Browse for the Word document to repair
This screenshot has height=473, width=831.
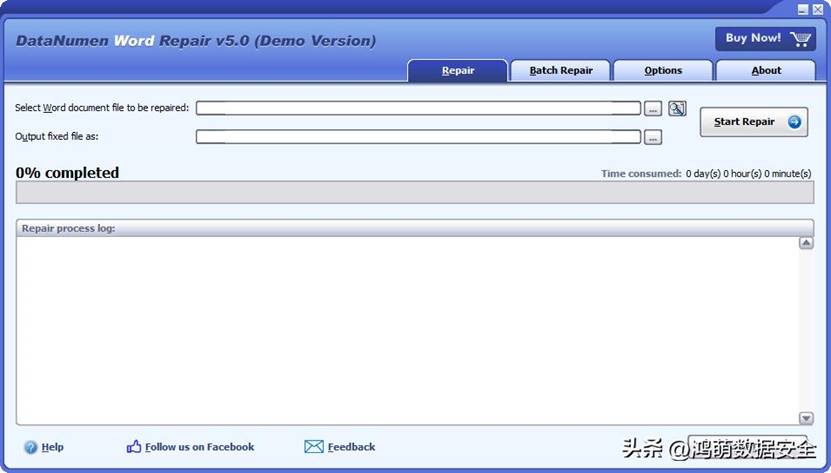coord(653,109)
